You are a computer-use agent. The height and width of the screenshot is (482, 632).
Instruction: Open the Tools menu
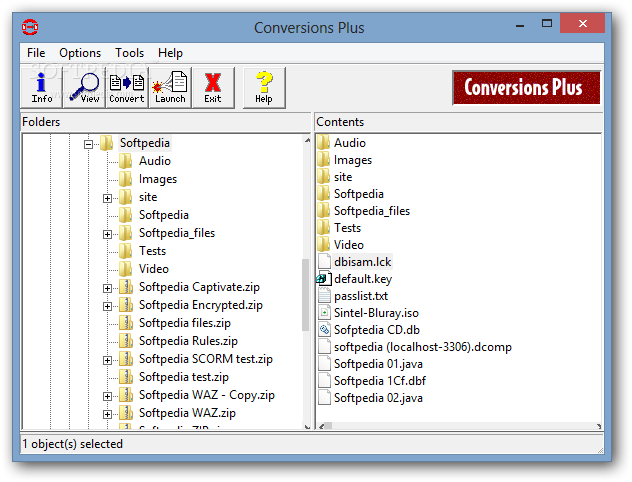(x=129, y=53)
